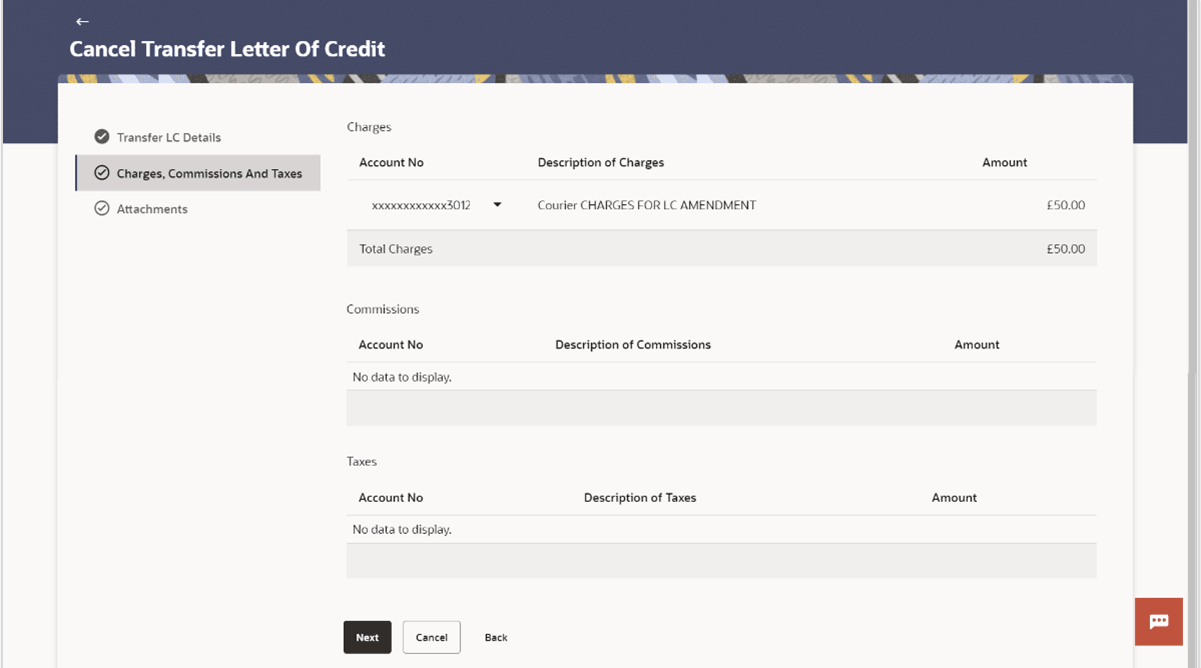Click the Back link at the bottom

(496, 637)
